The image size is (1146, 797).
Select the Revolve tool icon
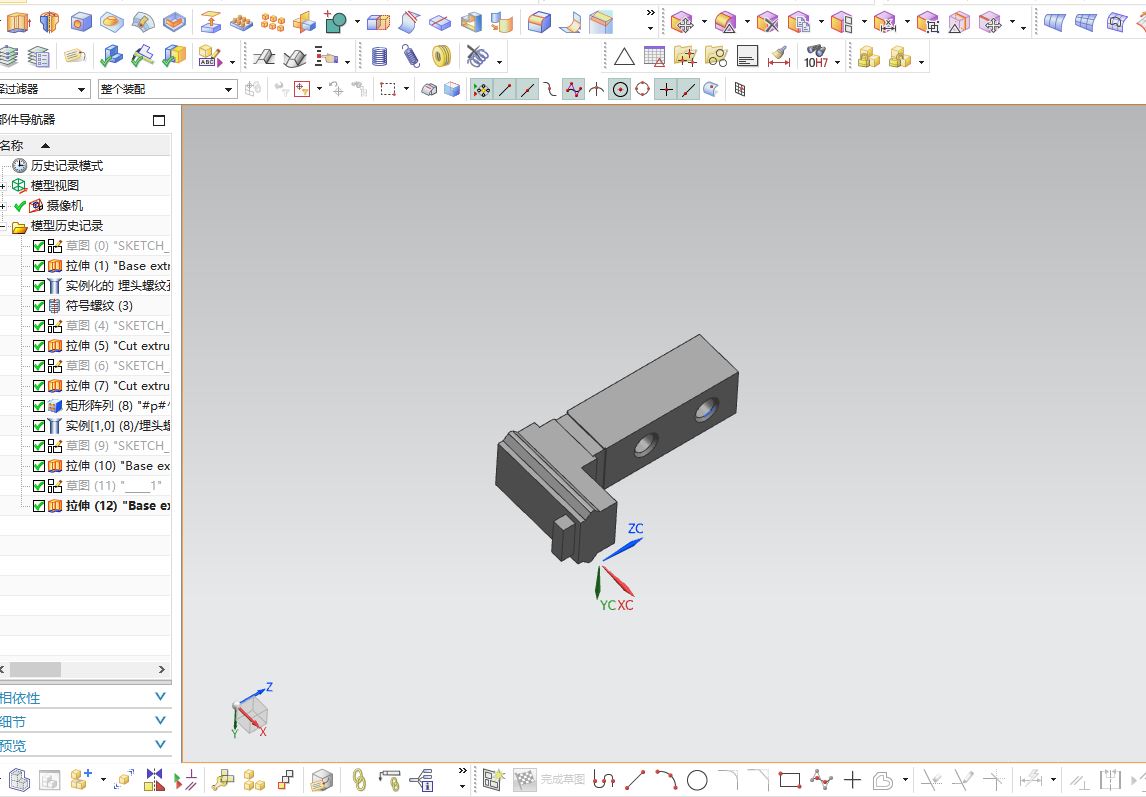(50, 22)
